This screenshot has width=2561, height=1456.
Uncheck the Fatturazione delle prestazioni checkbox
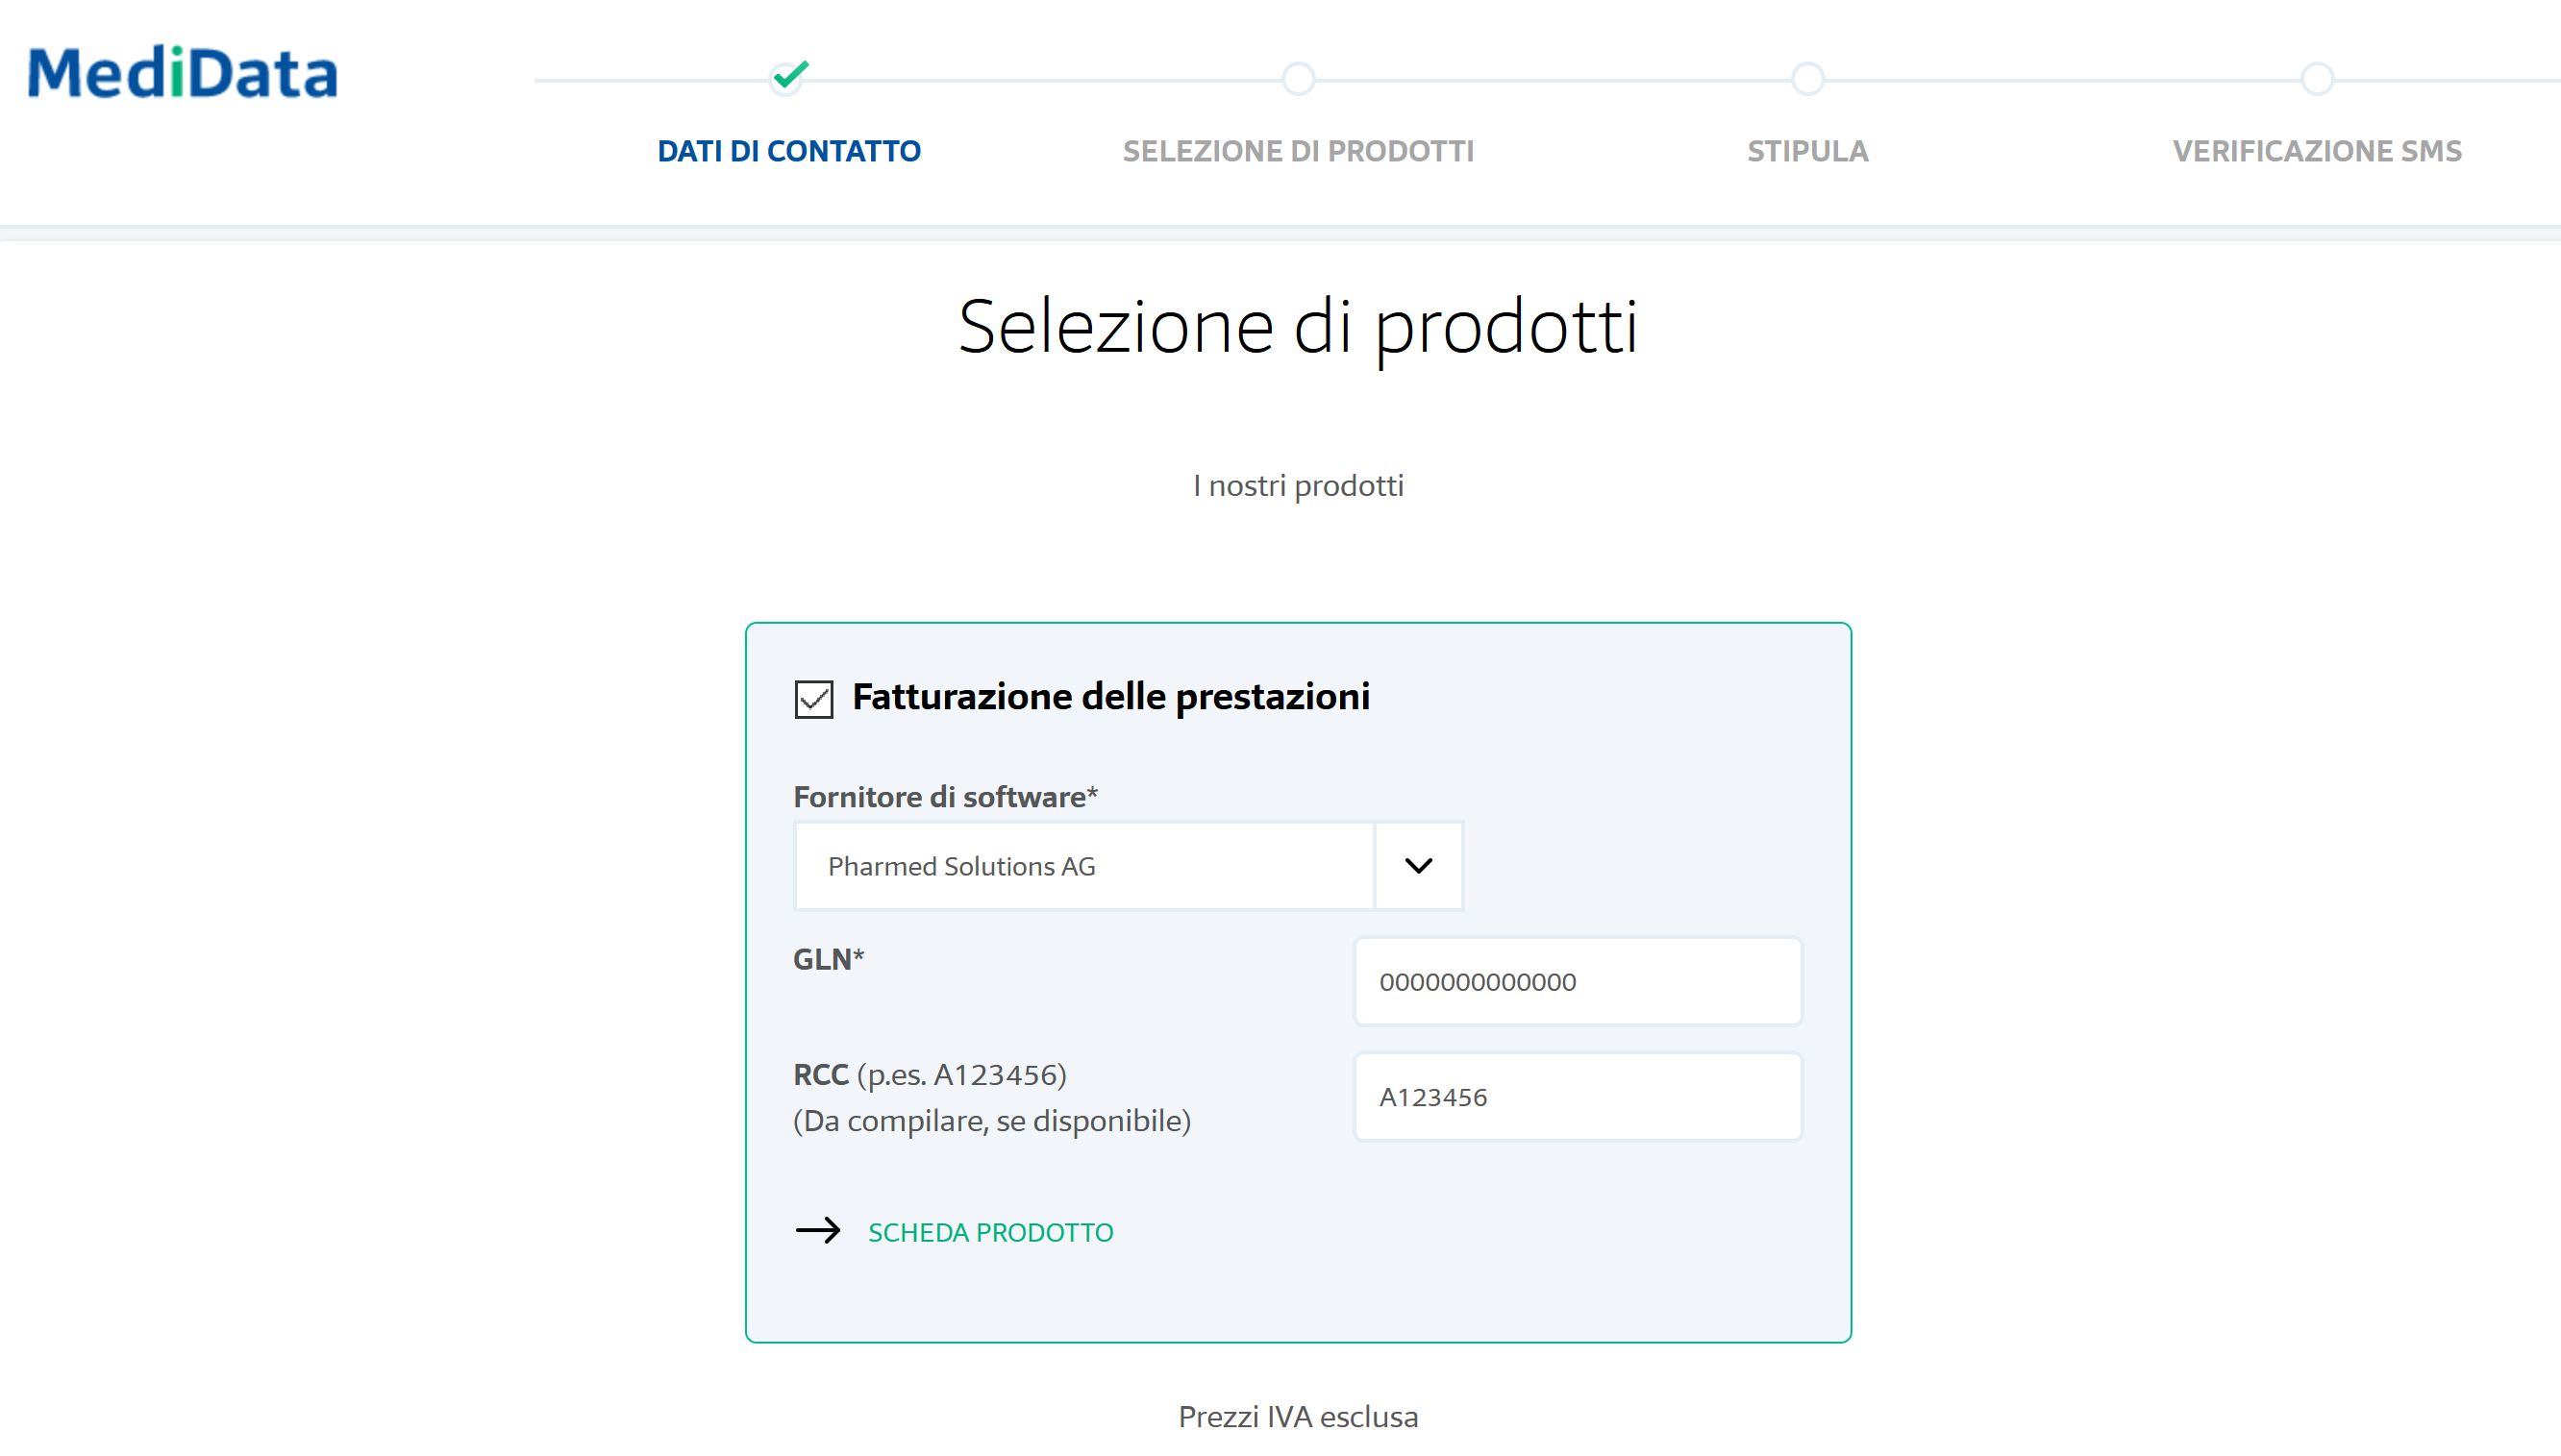[814, 698]
